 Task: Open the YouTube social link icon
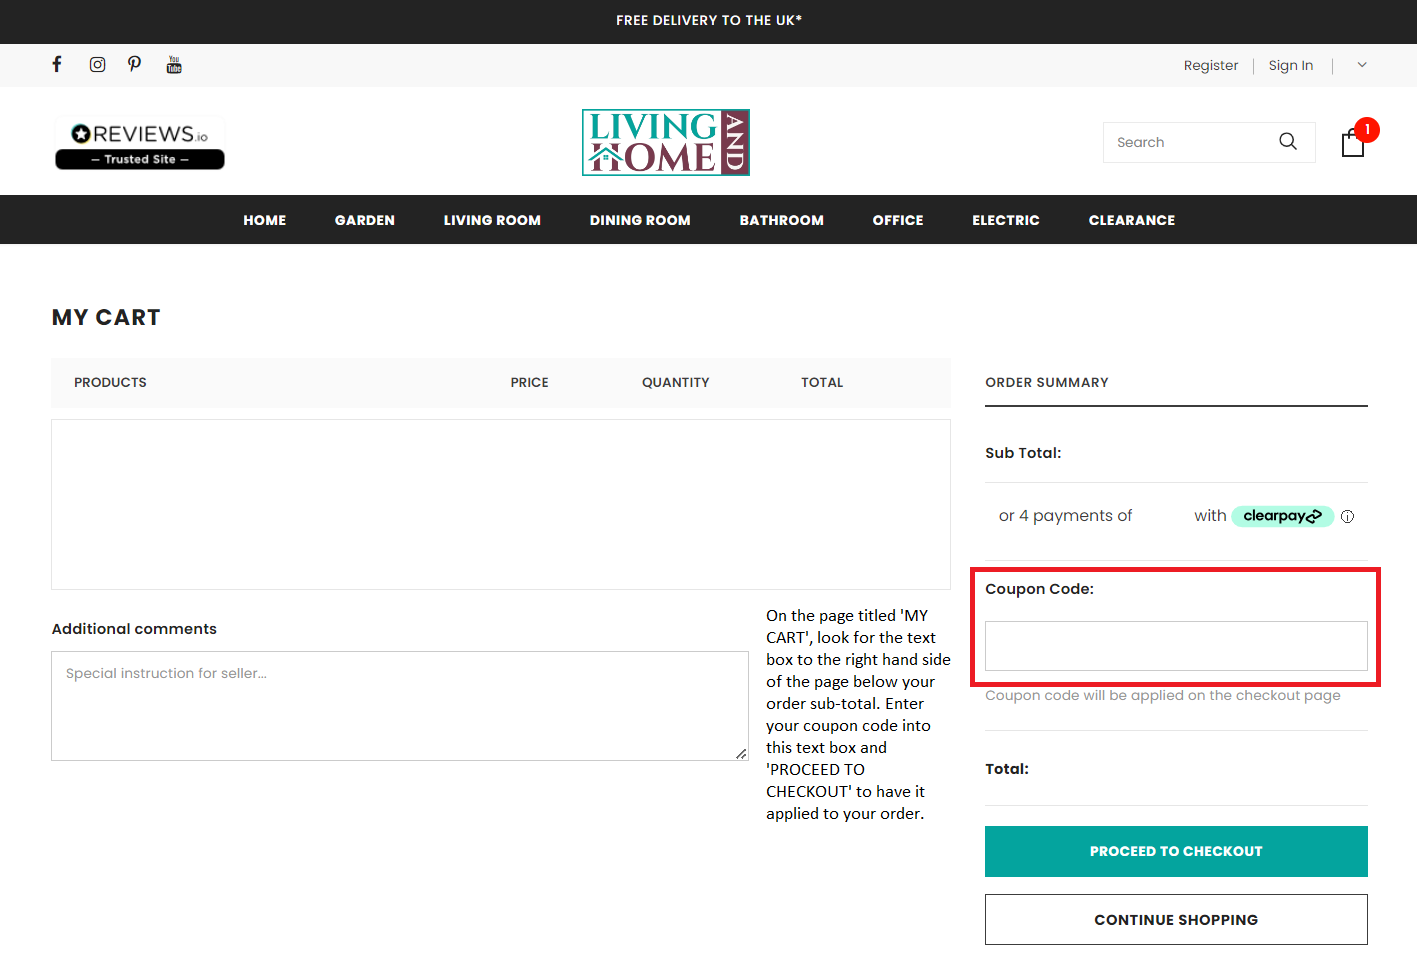pyautogui.click(x=174, y=65)
